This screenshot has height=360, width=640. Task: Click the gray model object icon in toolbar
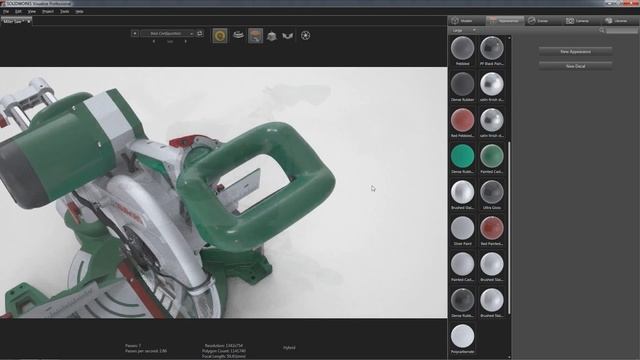click(272, 36)
